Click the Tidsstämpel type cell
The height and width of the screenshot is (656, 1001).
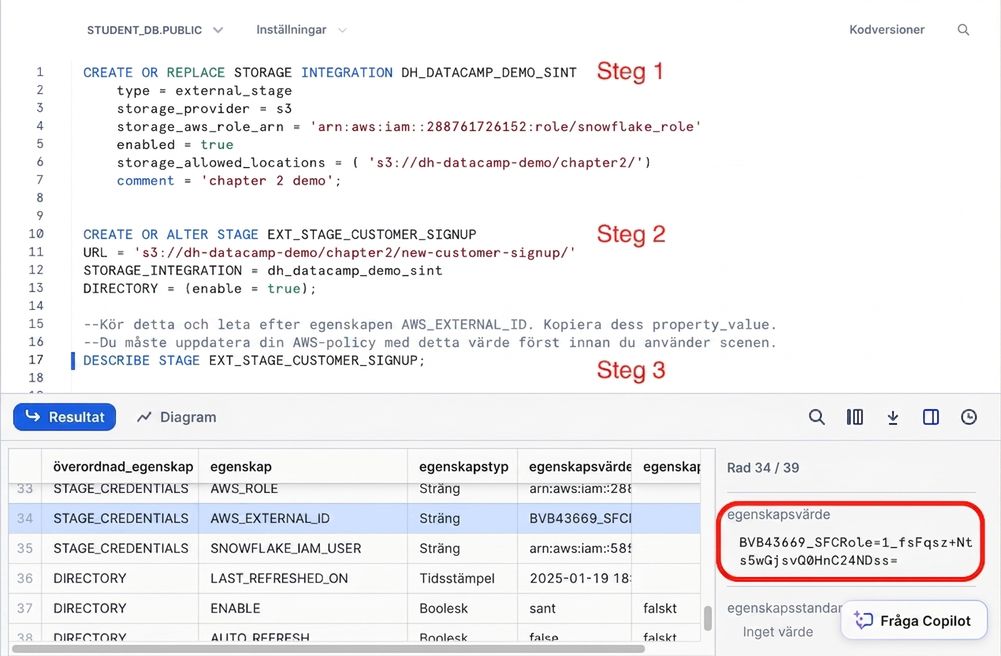(463, 578)
